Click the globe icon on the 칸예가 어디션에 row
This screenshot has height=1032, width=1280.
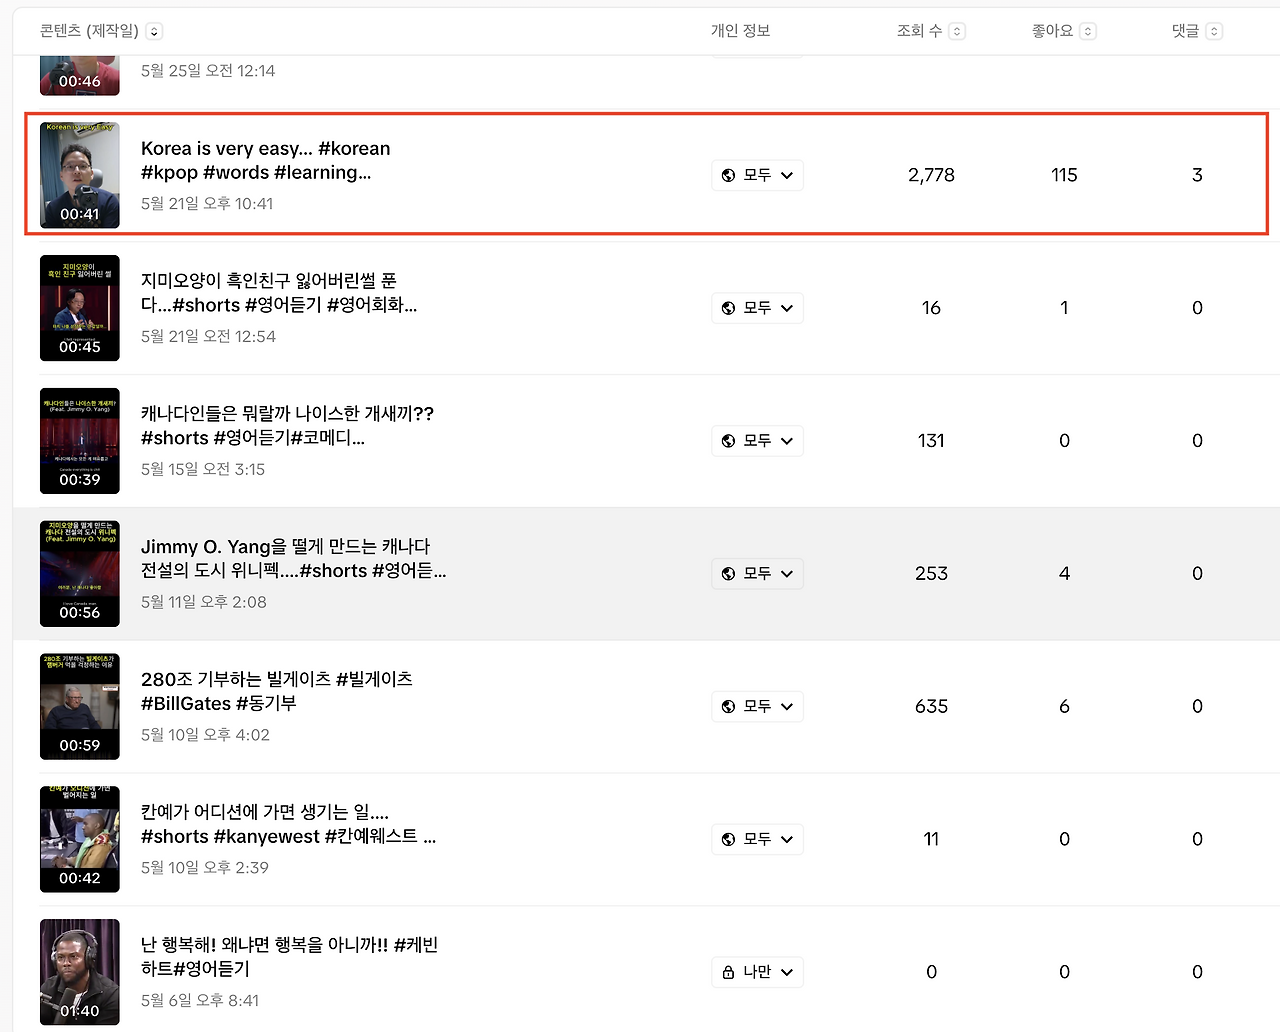728,839
